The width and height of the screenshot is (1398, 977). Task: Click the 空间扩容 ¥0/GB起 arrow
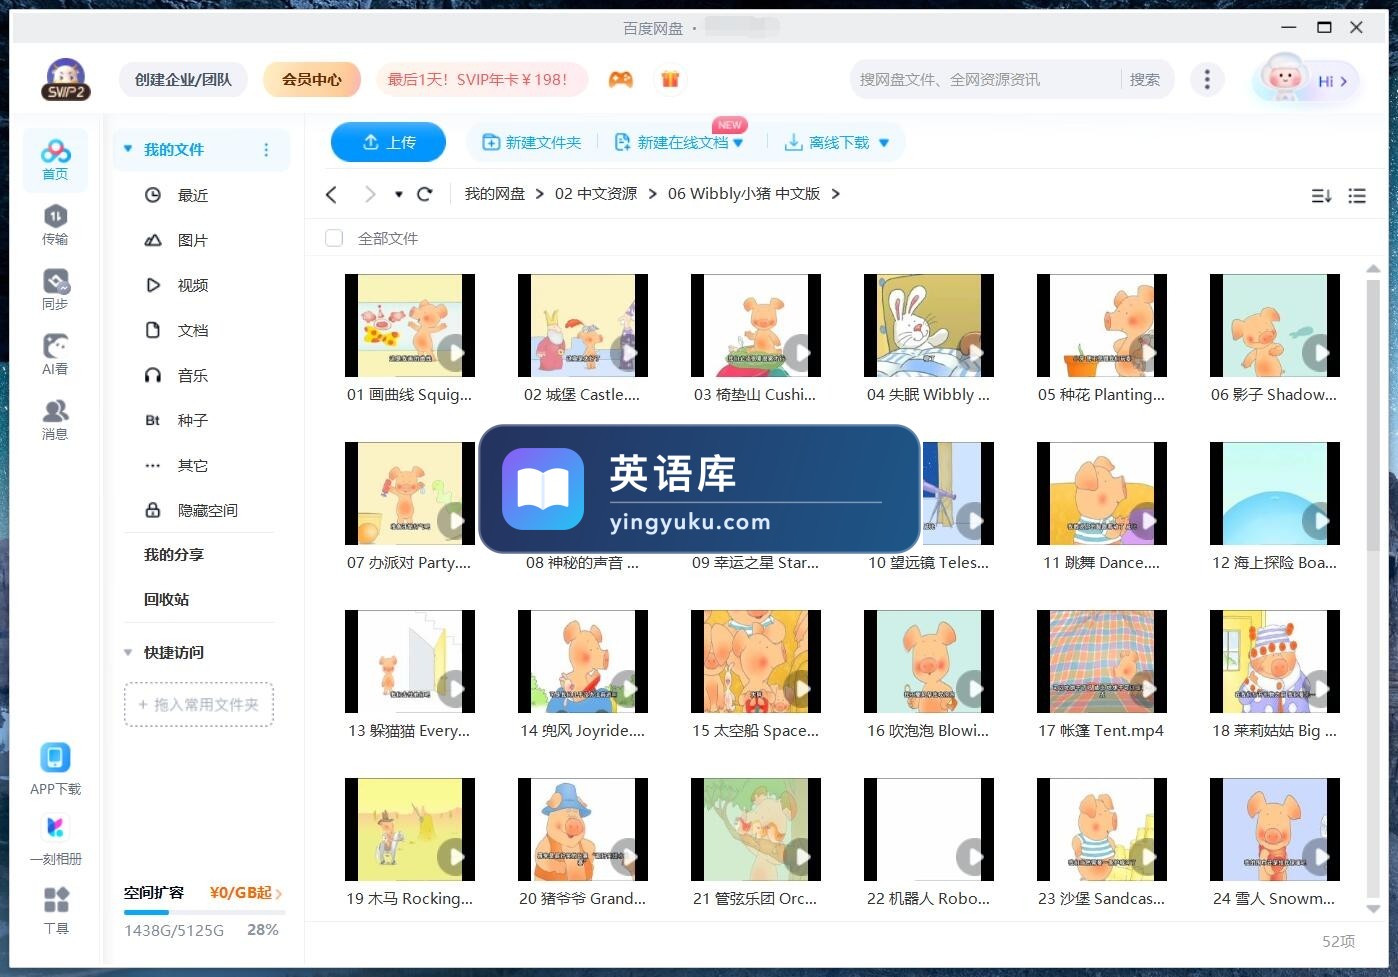278,893
